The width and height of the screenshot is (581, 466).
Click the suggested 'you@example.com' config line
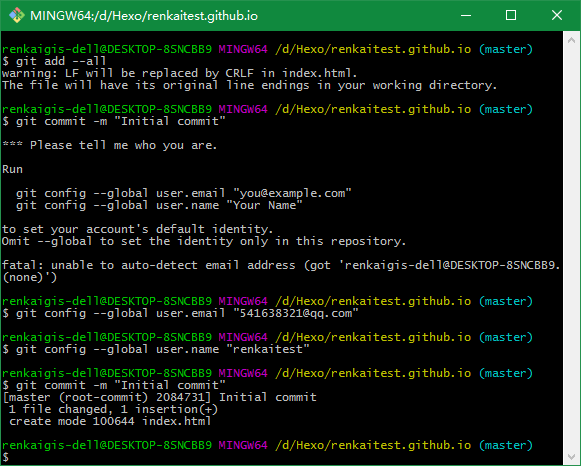point(183,193)
